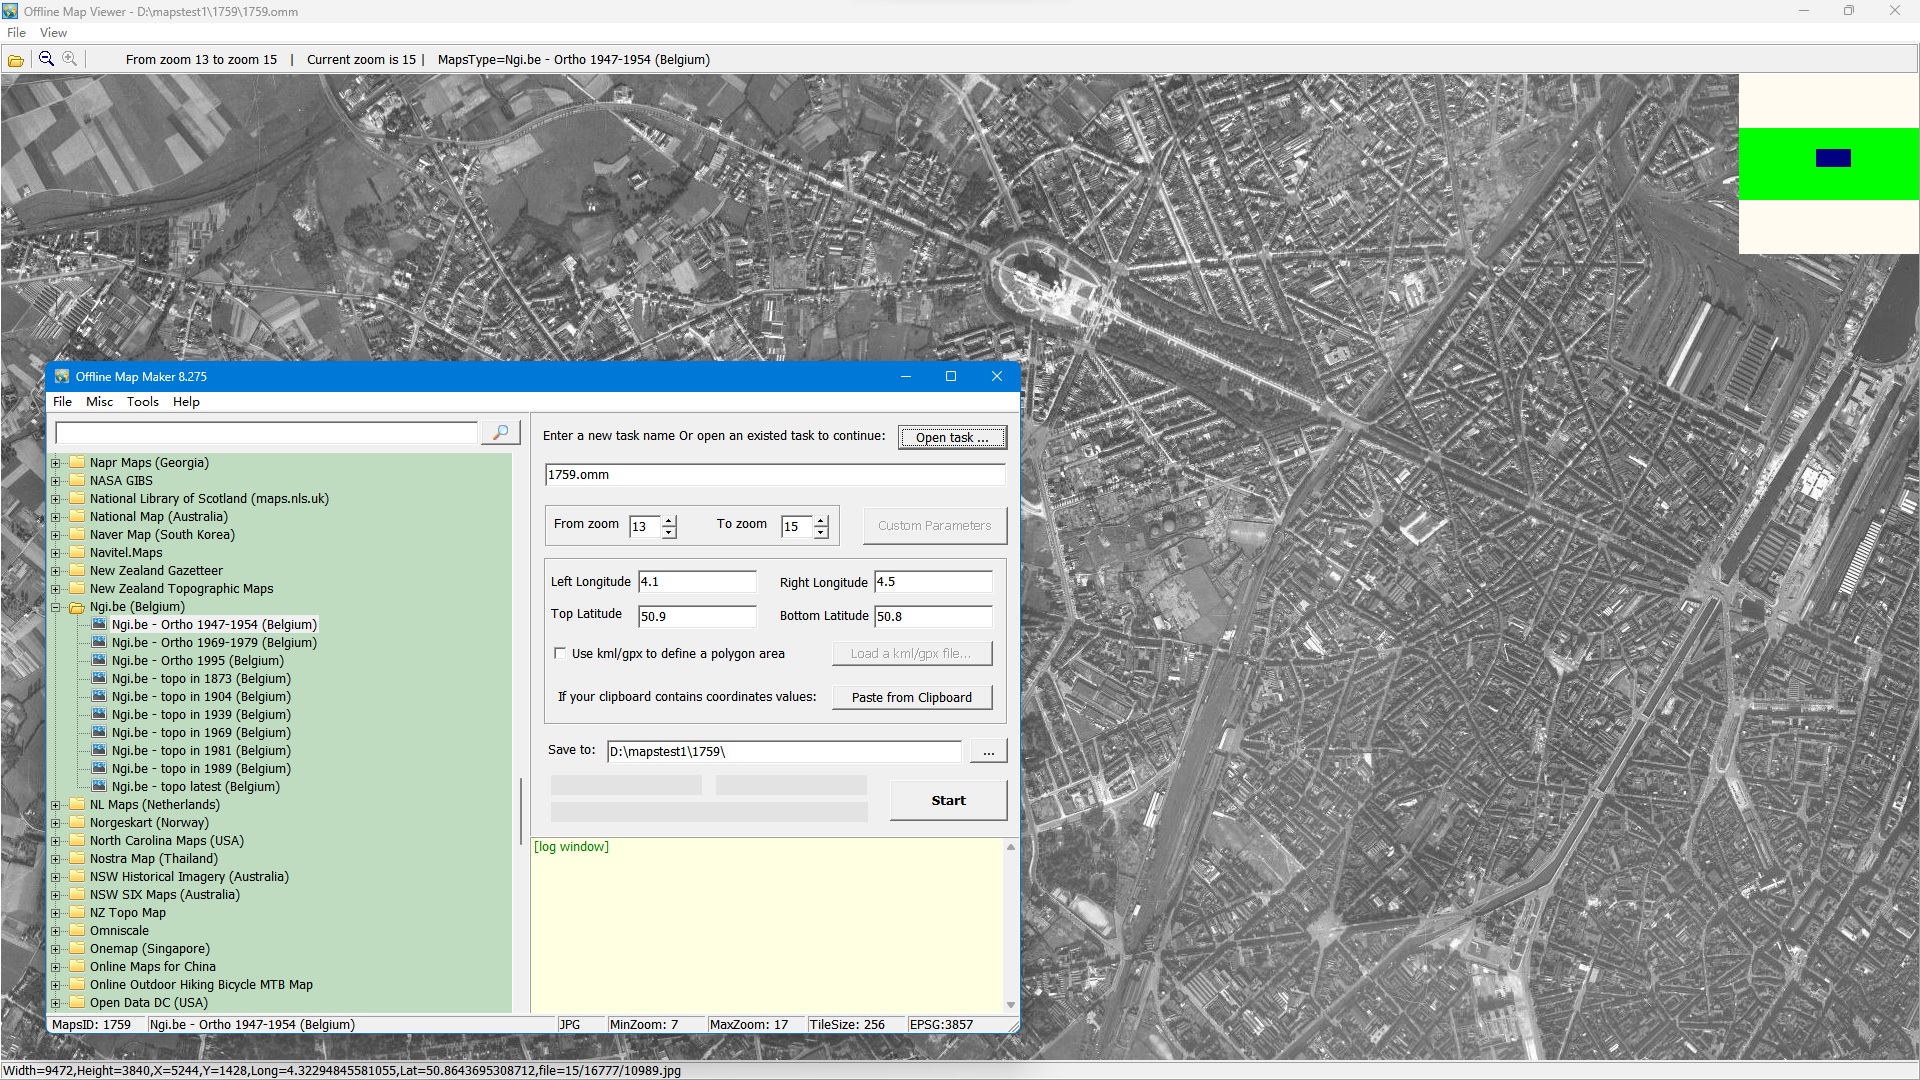
Task: Click the Save to browse ... button
Action: click(x=988, y=751)
